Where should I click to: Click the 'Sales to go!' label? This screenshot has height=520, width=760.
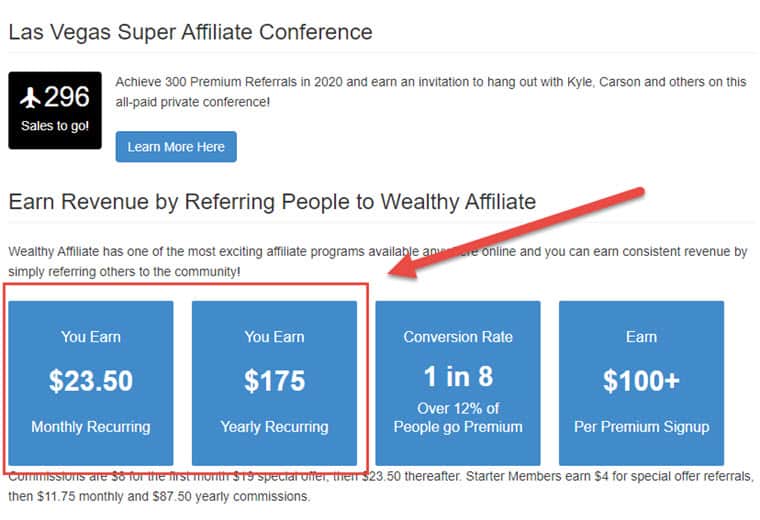(55, 126)
